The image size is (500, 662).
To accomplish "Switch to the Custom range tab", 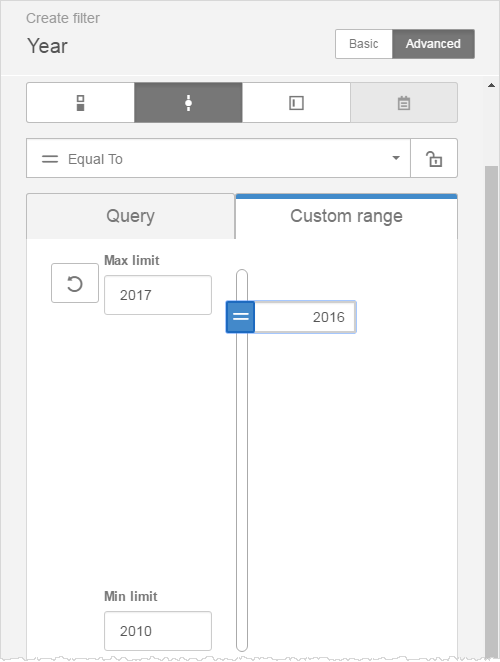I will pyautogui.click(x=346, y=216).
